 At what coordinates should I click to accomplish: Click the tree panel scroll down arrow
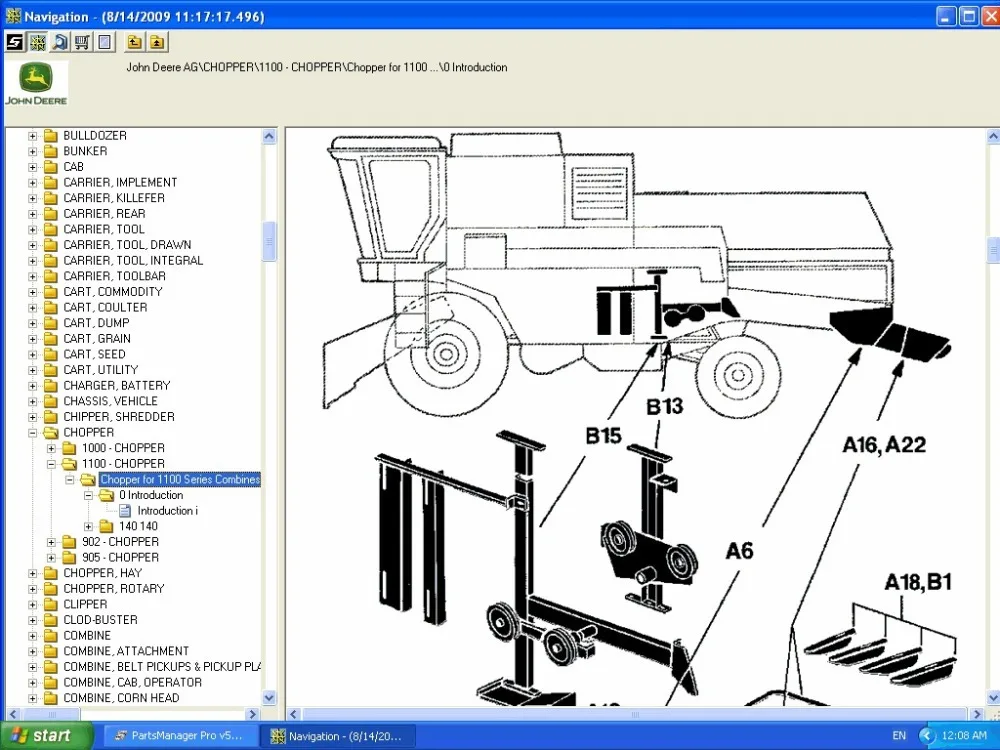(269, 698)
